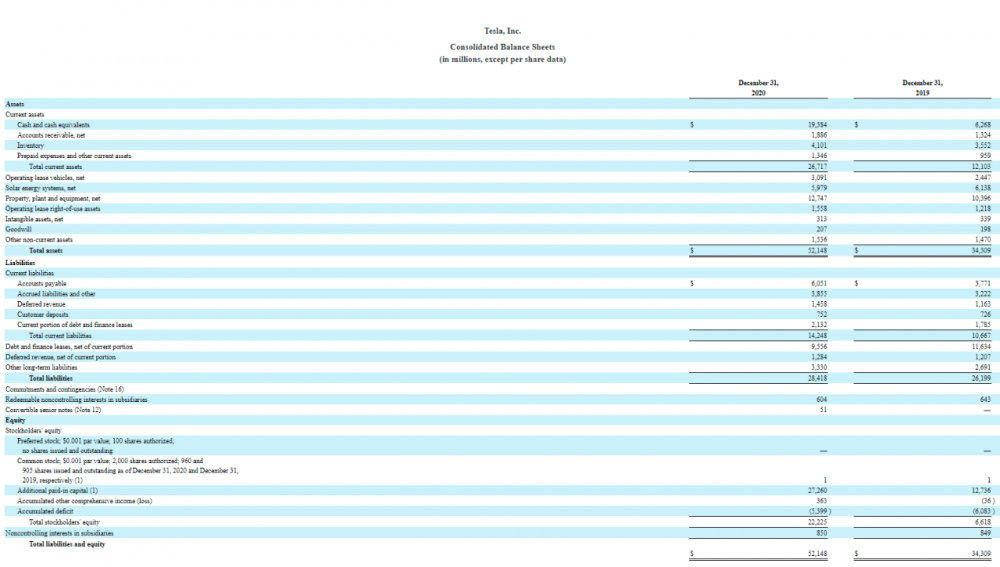Select the Additional paid-in capital row label

[x=58, y=491]
